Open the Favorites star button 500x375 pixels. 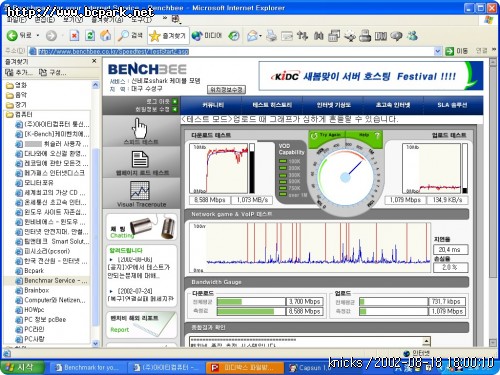[168, 36]
